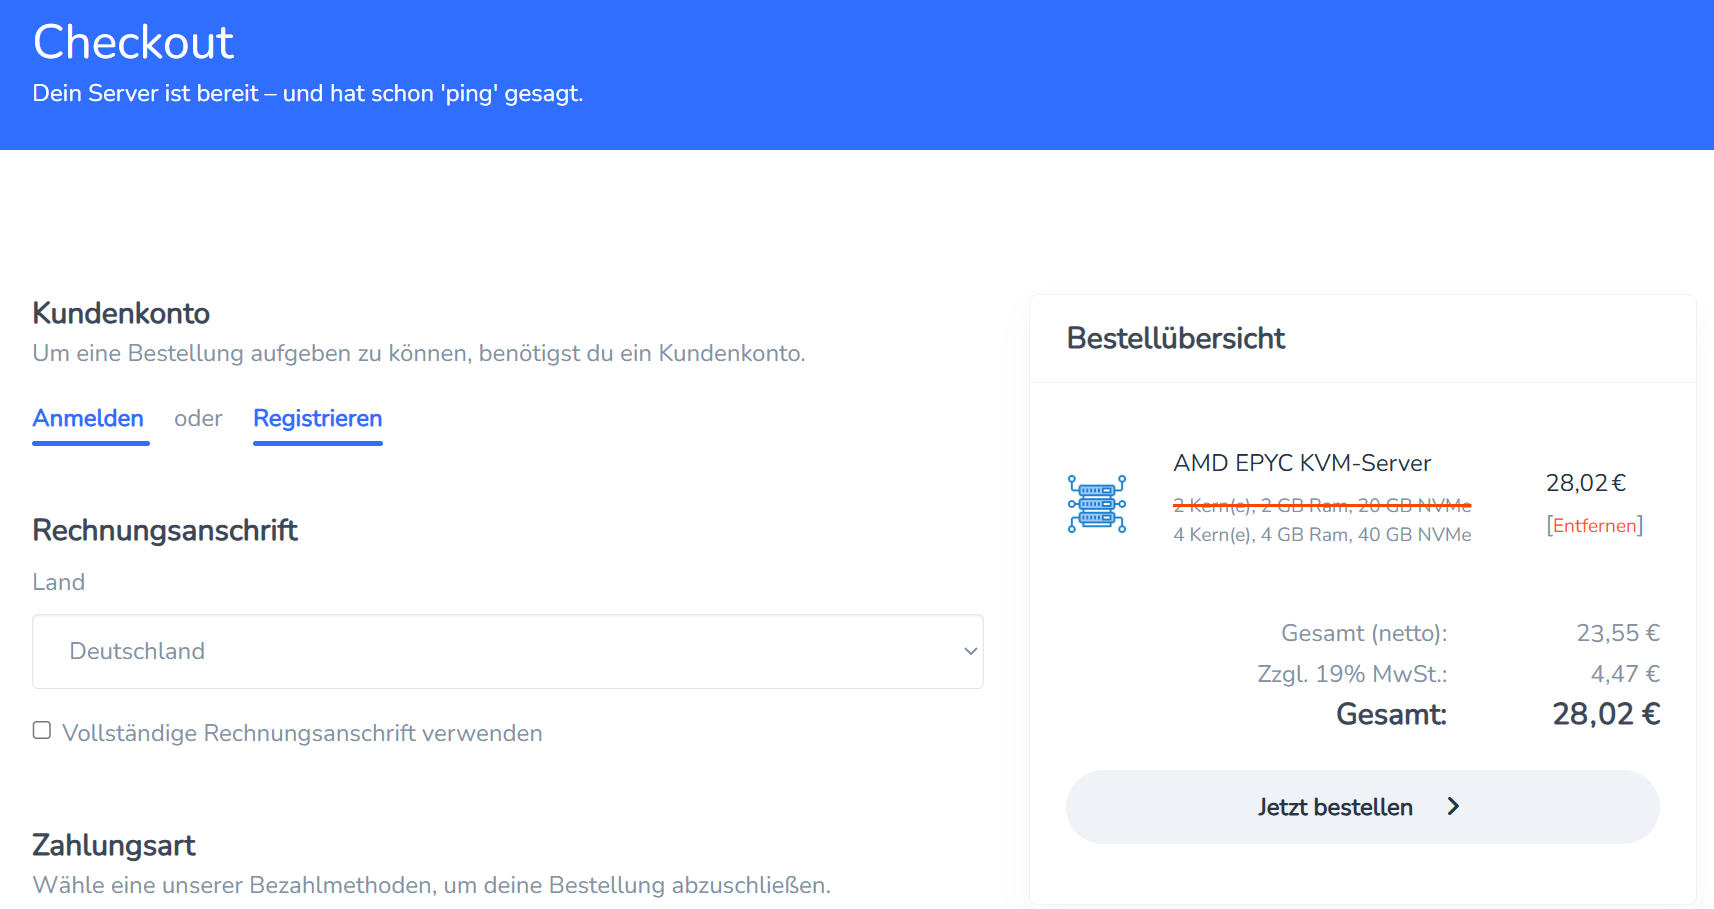The width and height of the screenshot is (1714, 909).
Task: Click the Checkout page heading
Action: [134, 42]
